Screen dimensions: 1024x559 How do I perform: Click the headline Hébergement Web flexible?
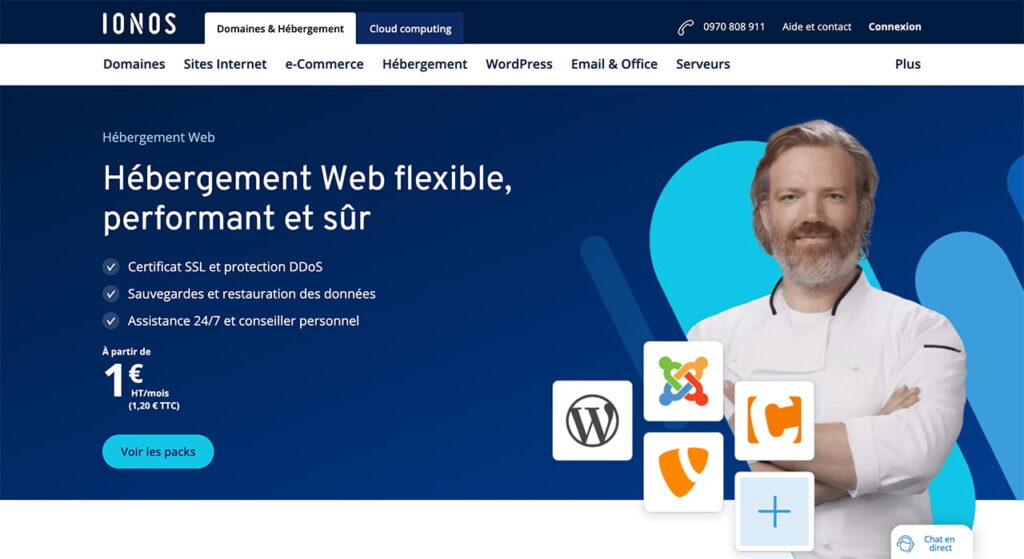coord(307,198)
